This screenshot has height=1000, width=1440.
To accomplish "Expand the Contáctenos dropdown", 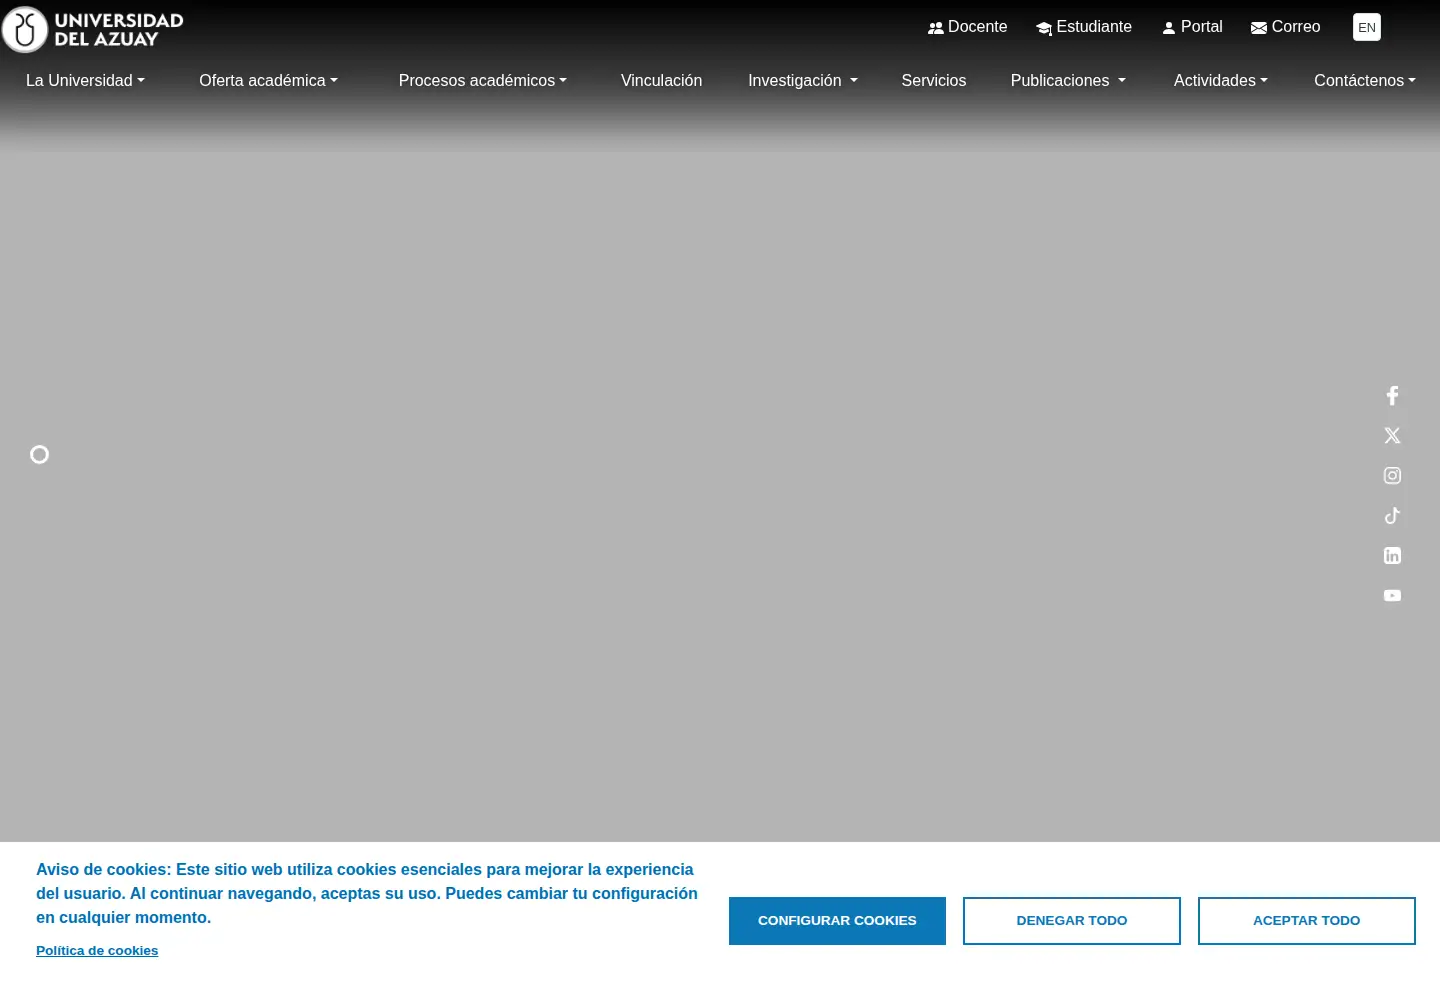I will (1365, 81).
